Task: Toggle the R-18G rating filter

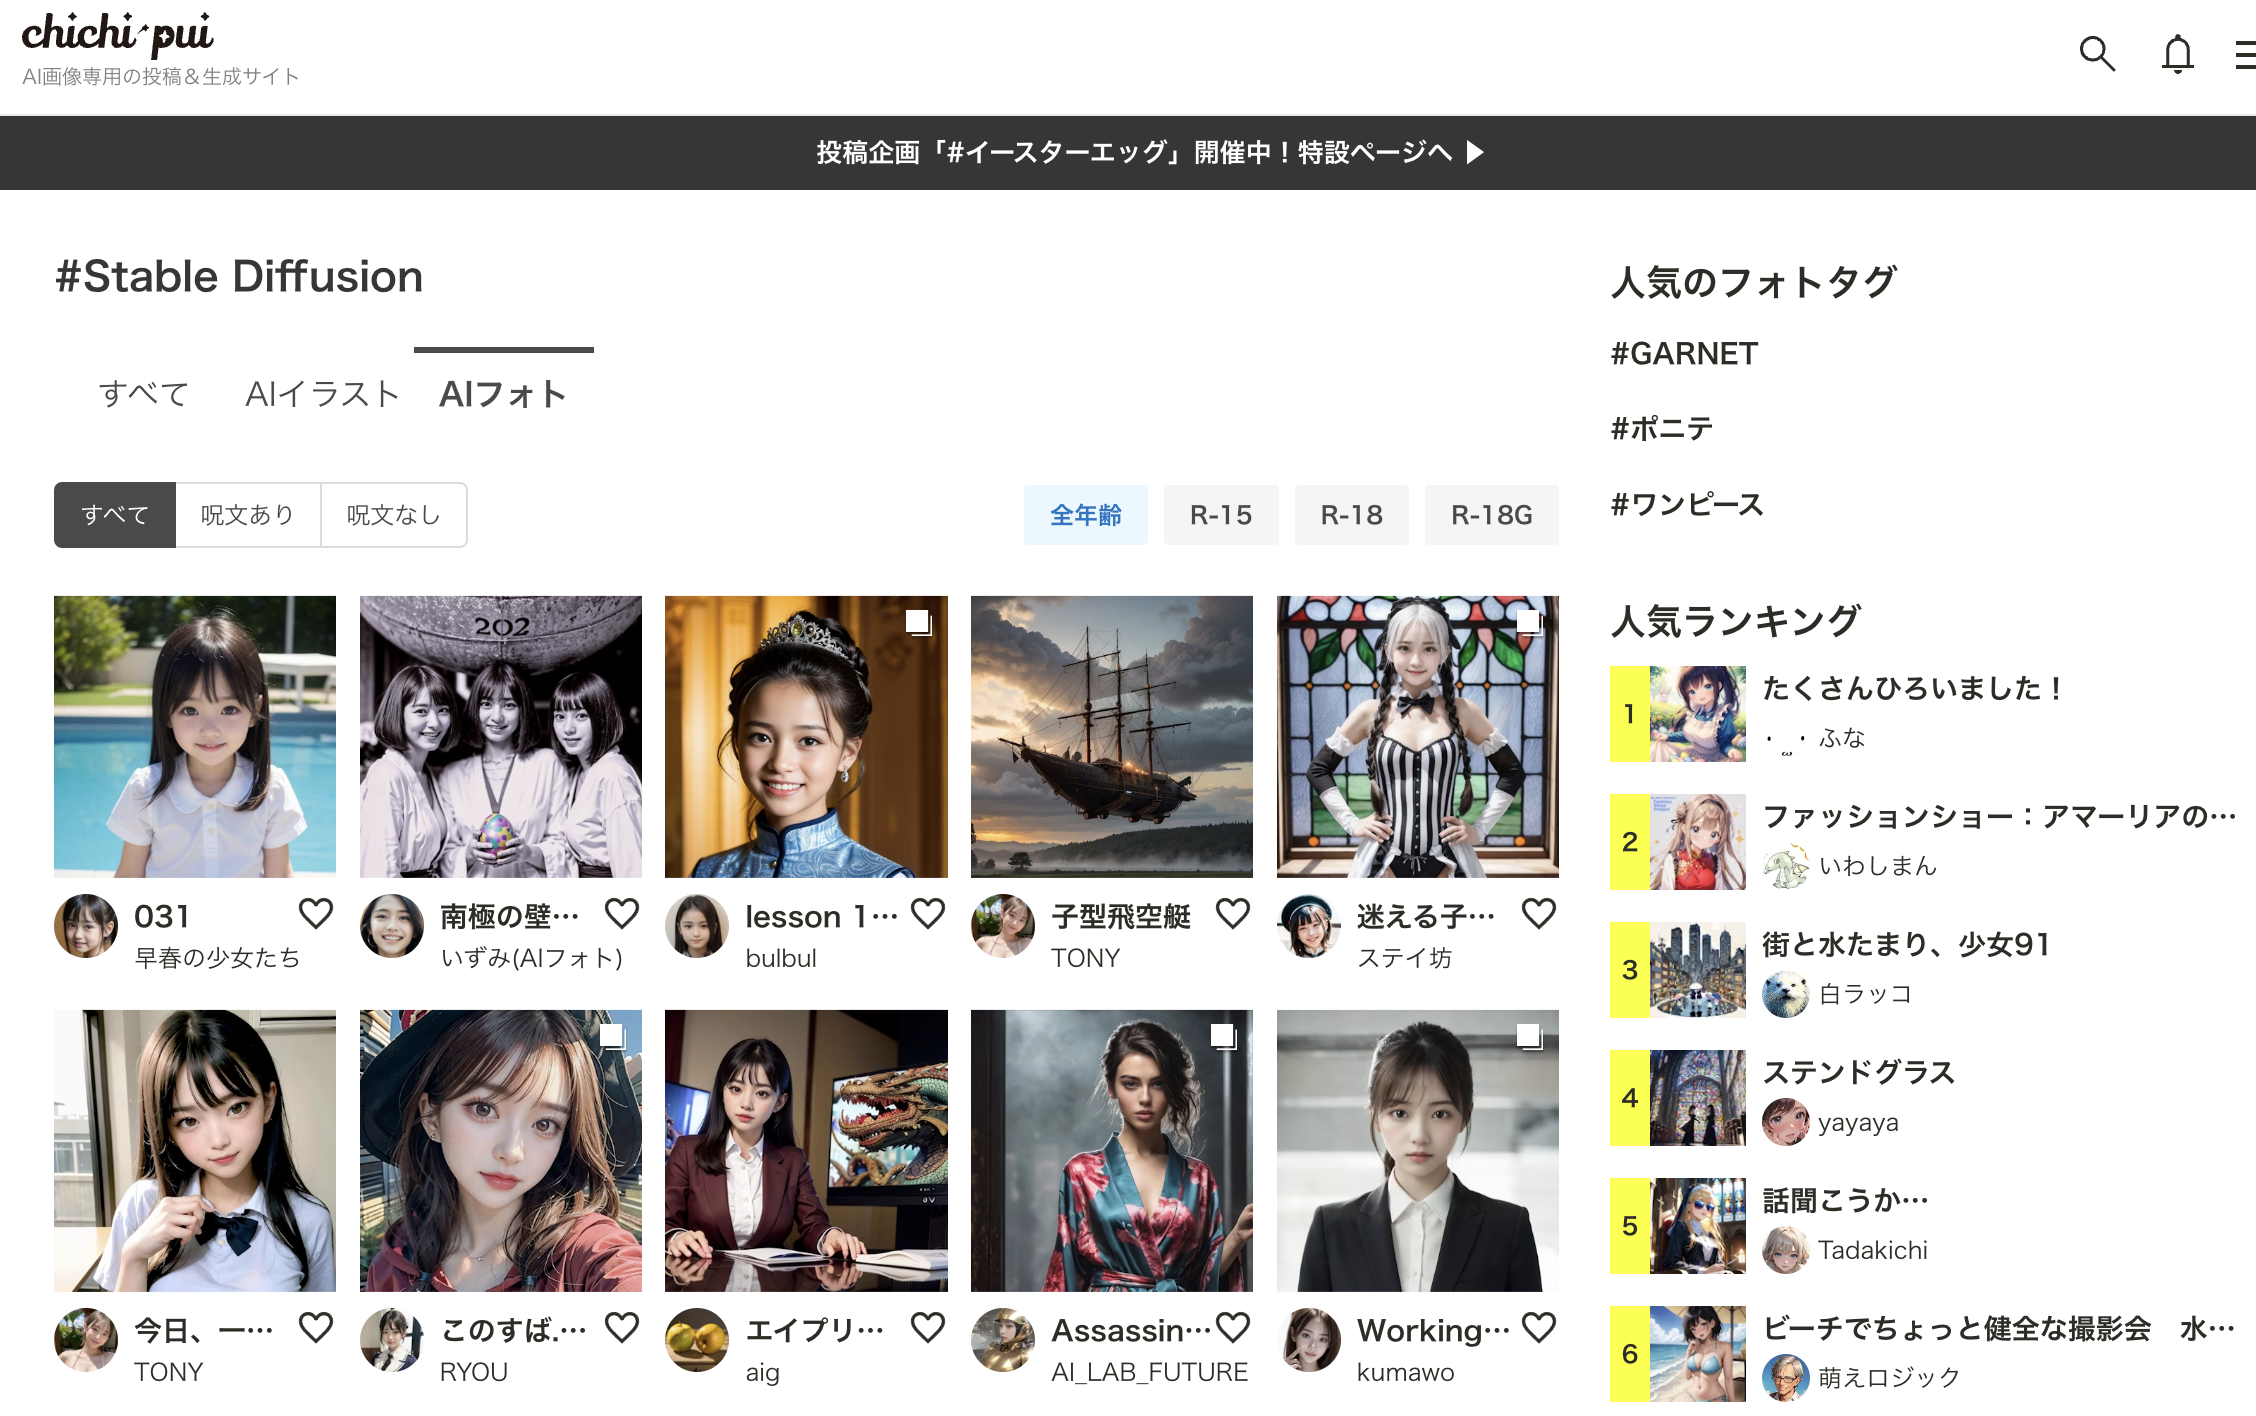Action: coord(1491,515)
